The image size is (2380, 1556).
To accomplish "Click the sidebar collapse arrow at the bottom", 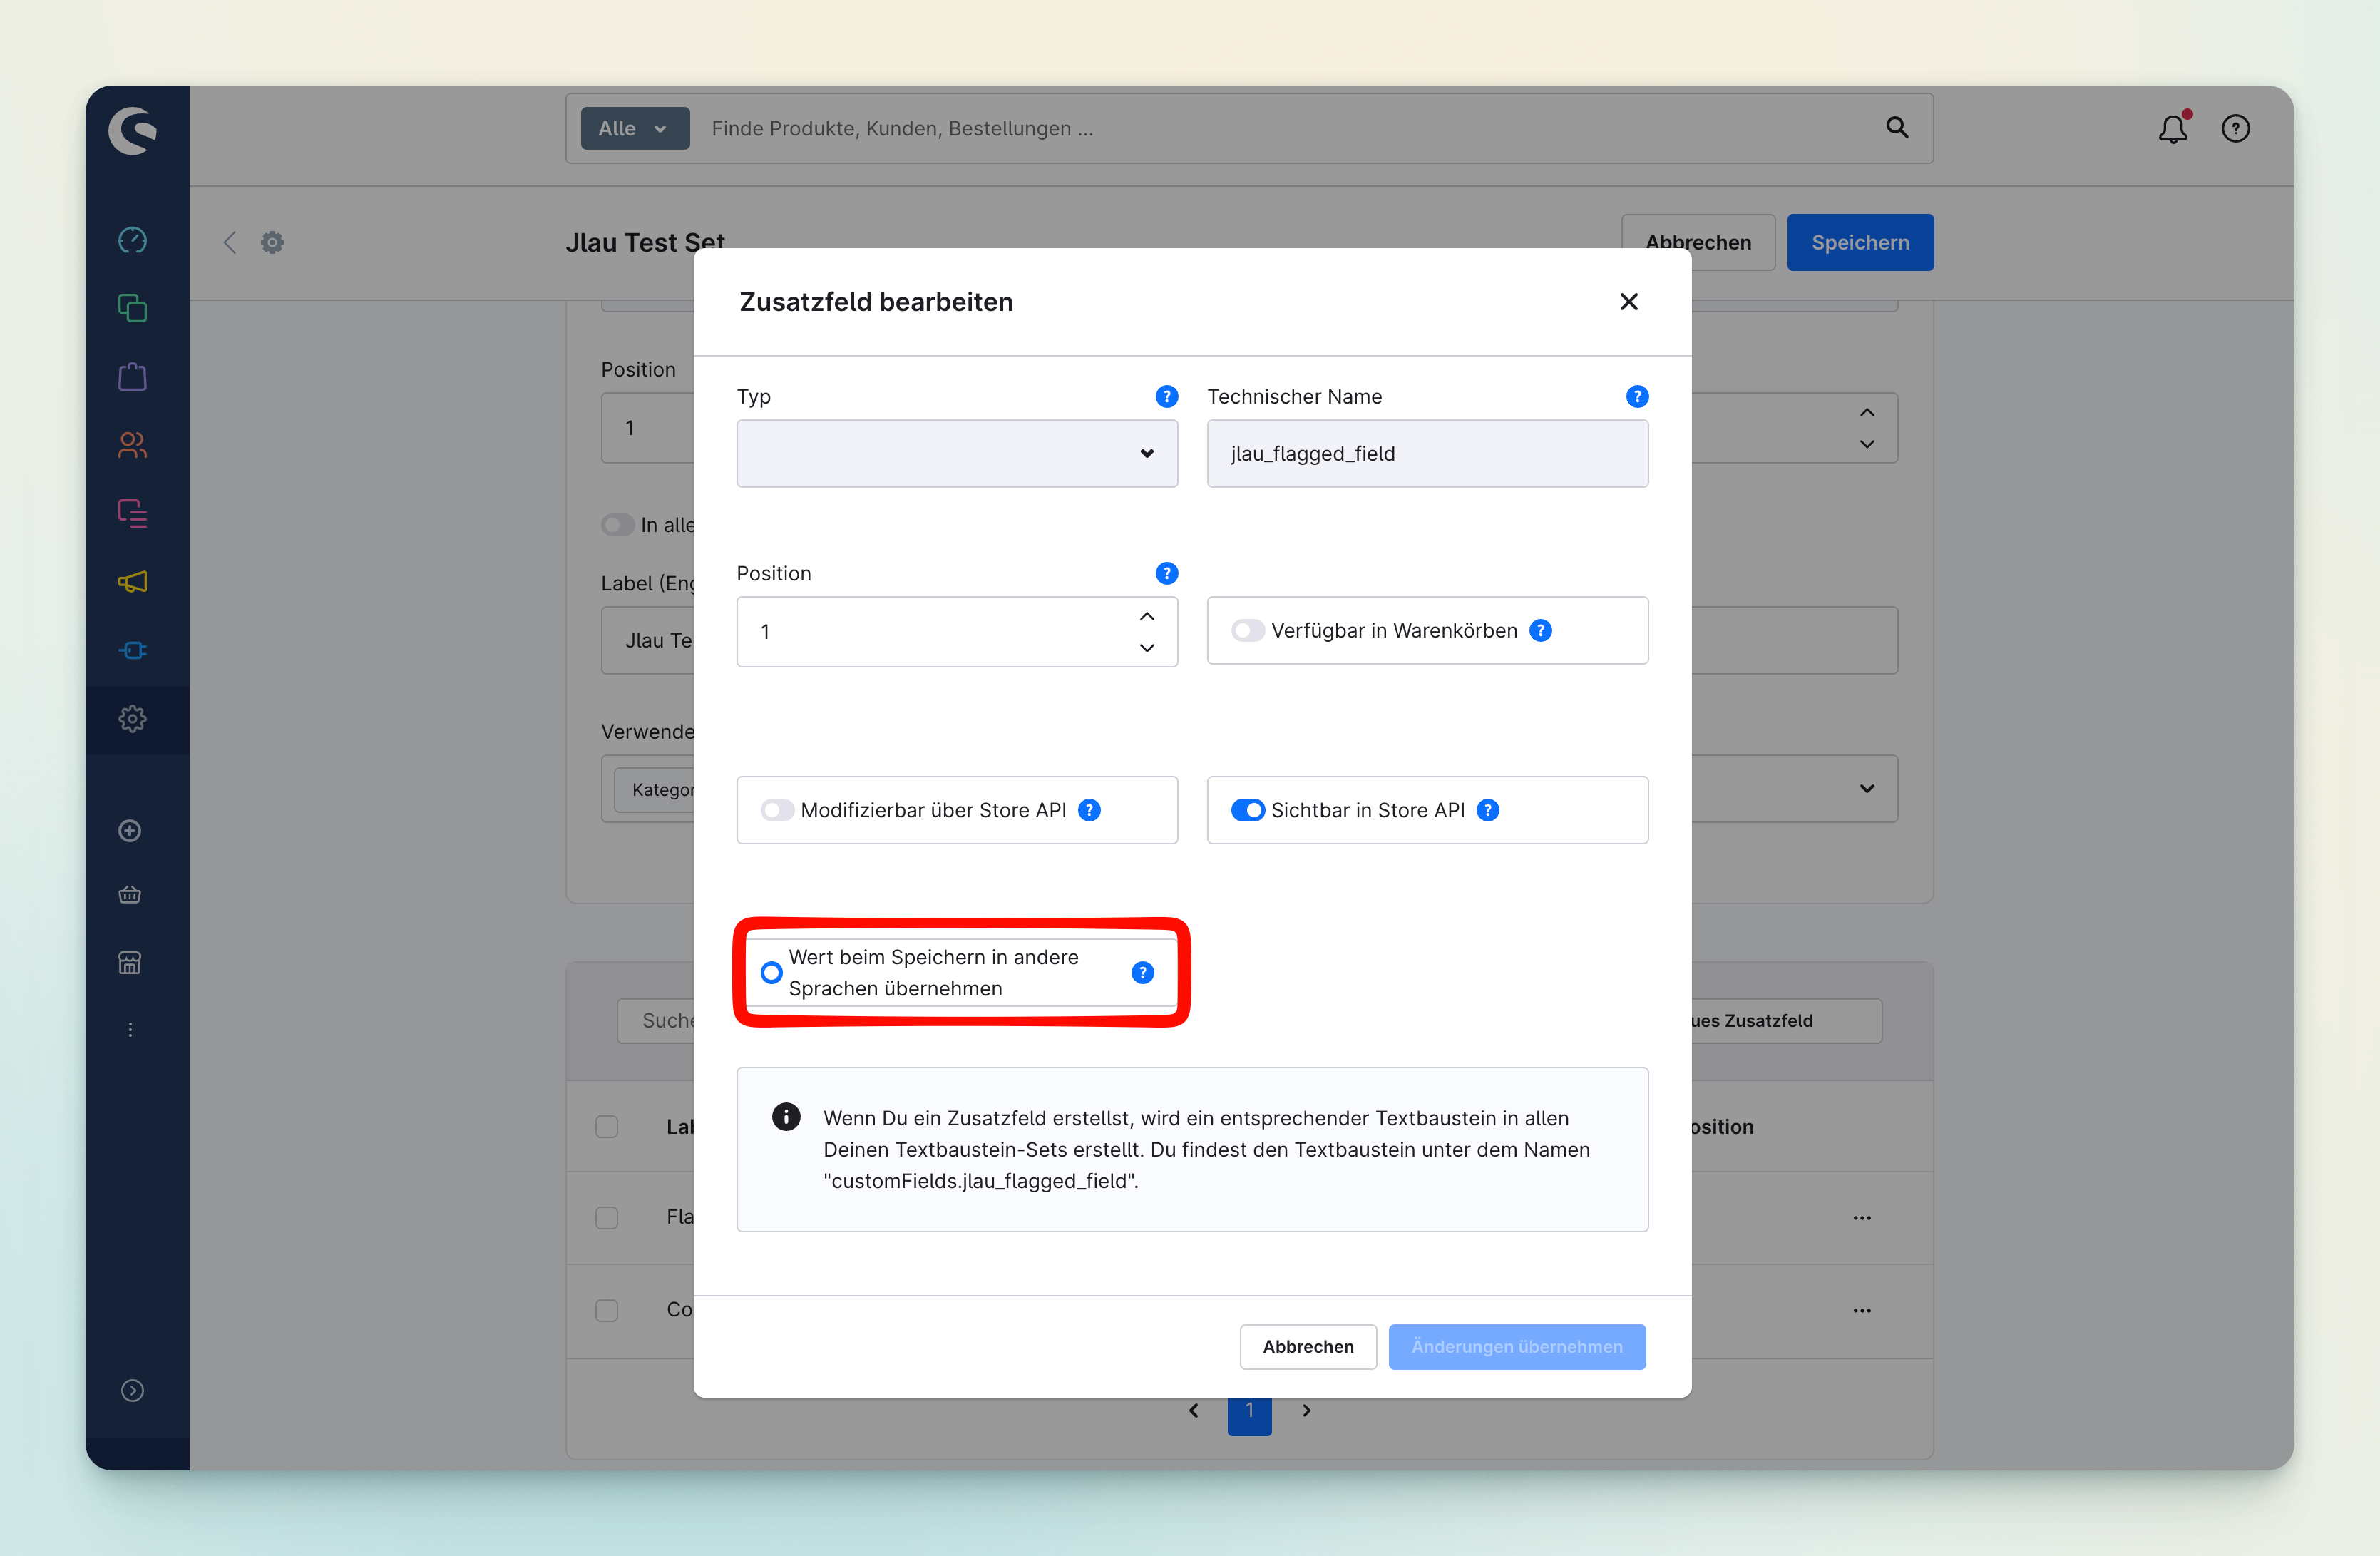I will (x=132, y=1391).
